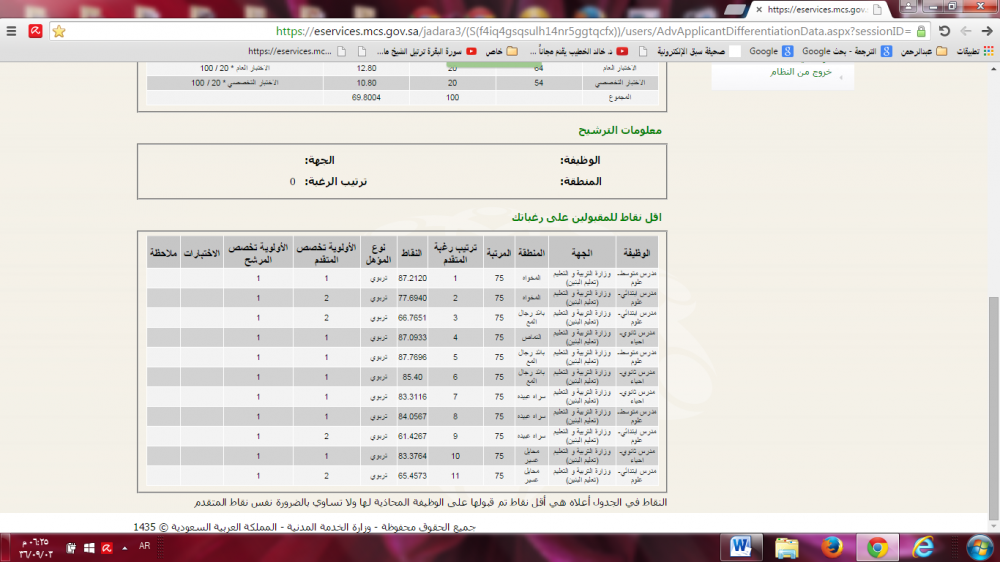Click points value 83.3764
1000x562 pixels.
pos(413,456)
